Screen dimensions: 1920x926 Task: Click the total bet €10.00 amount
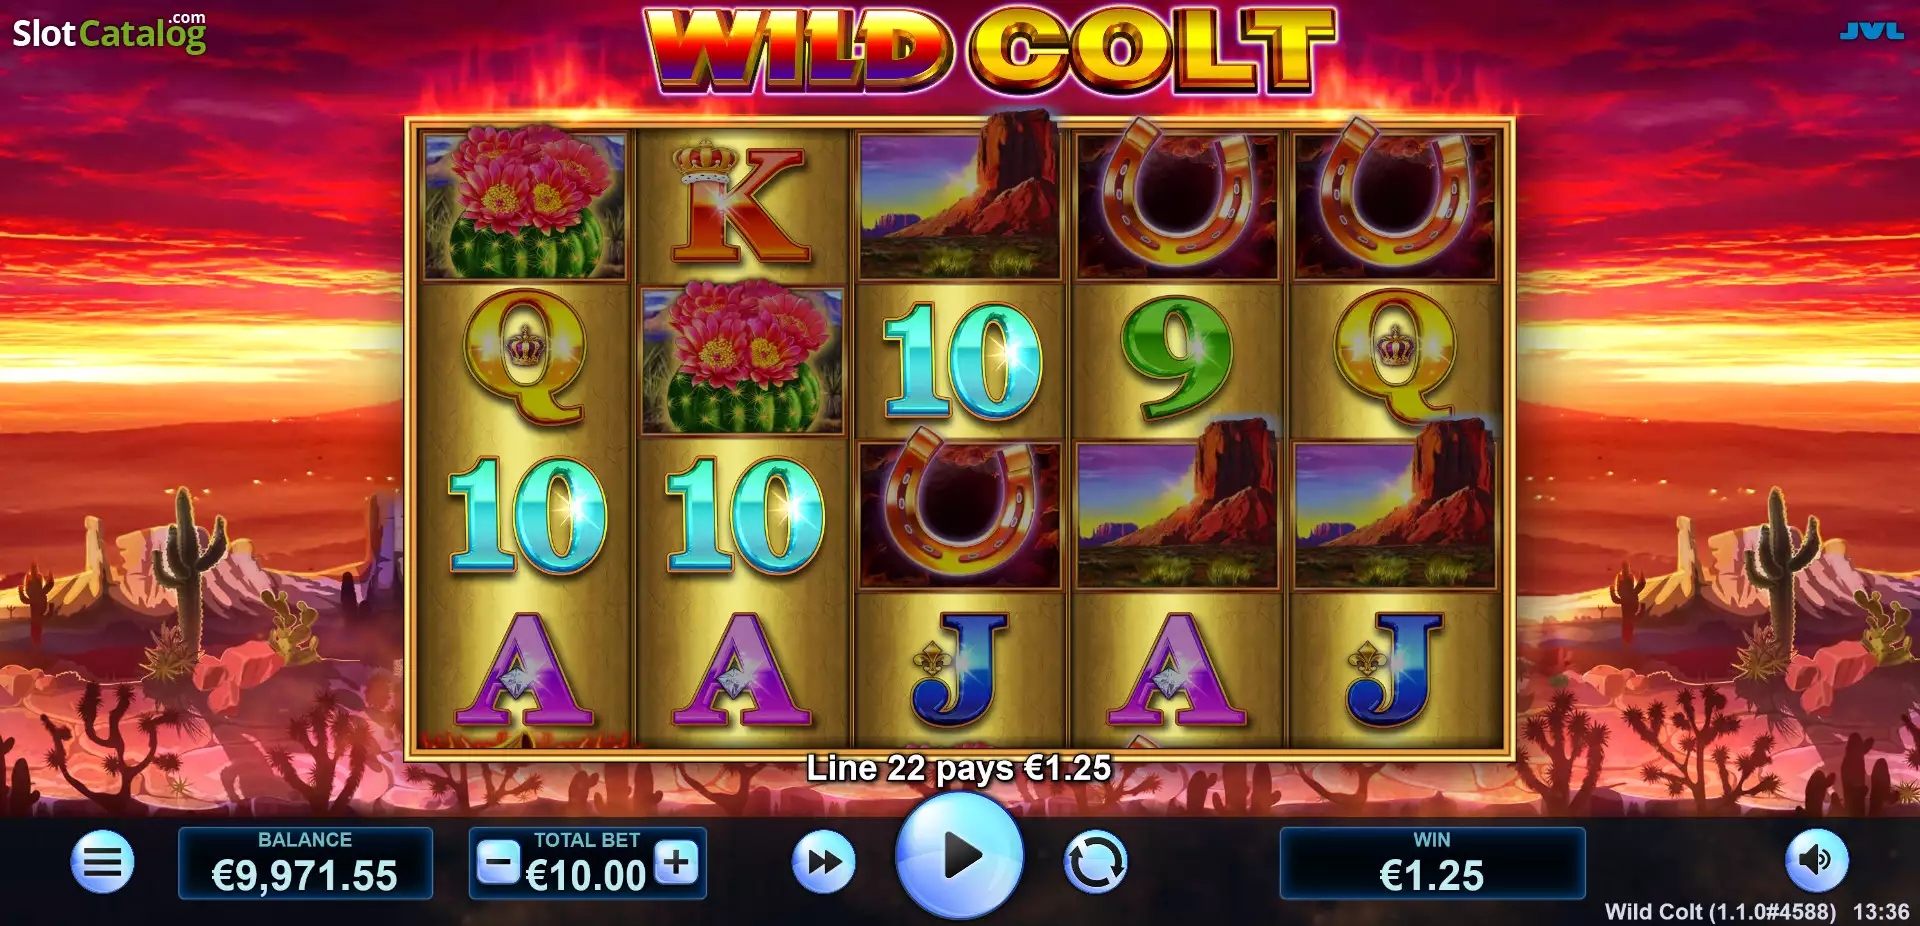point(587,876)
